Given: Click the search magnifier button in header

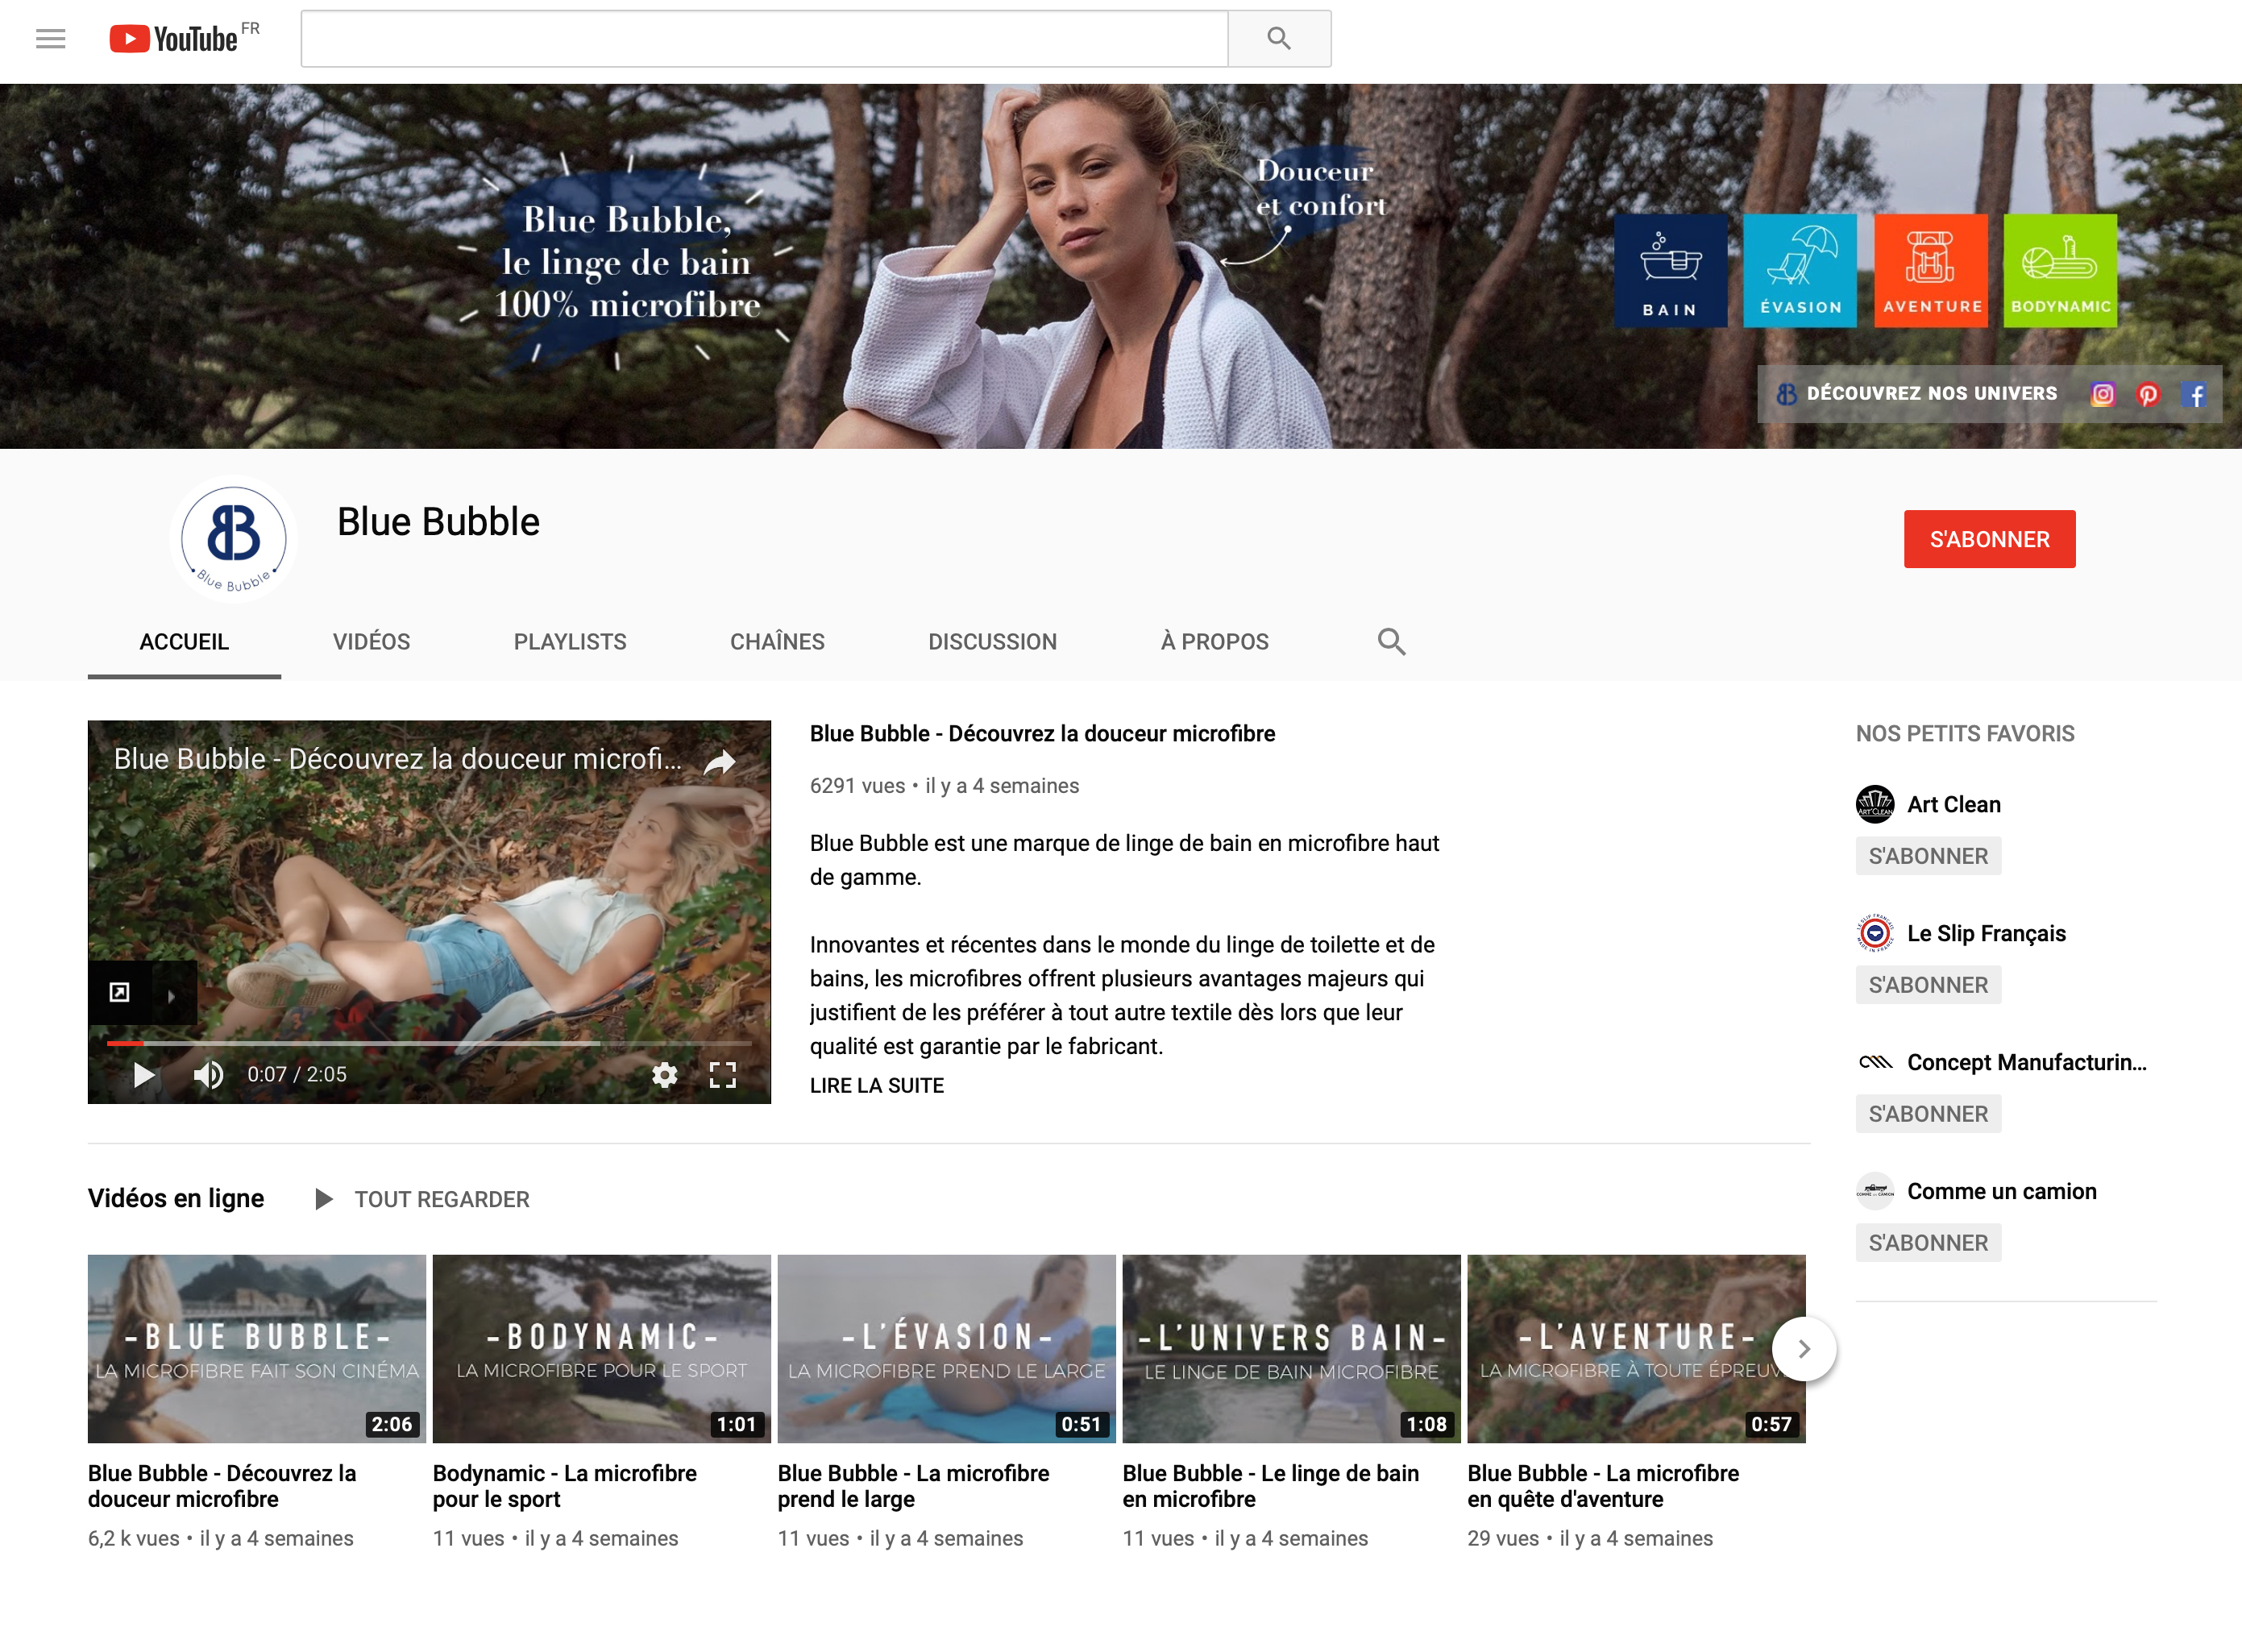Looking at the screenshot, I should 1279,39.
